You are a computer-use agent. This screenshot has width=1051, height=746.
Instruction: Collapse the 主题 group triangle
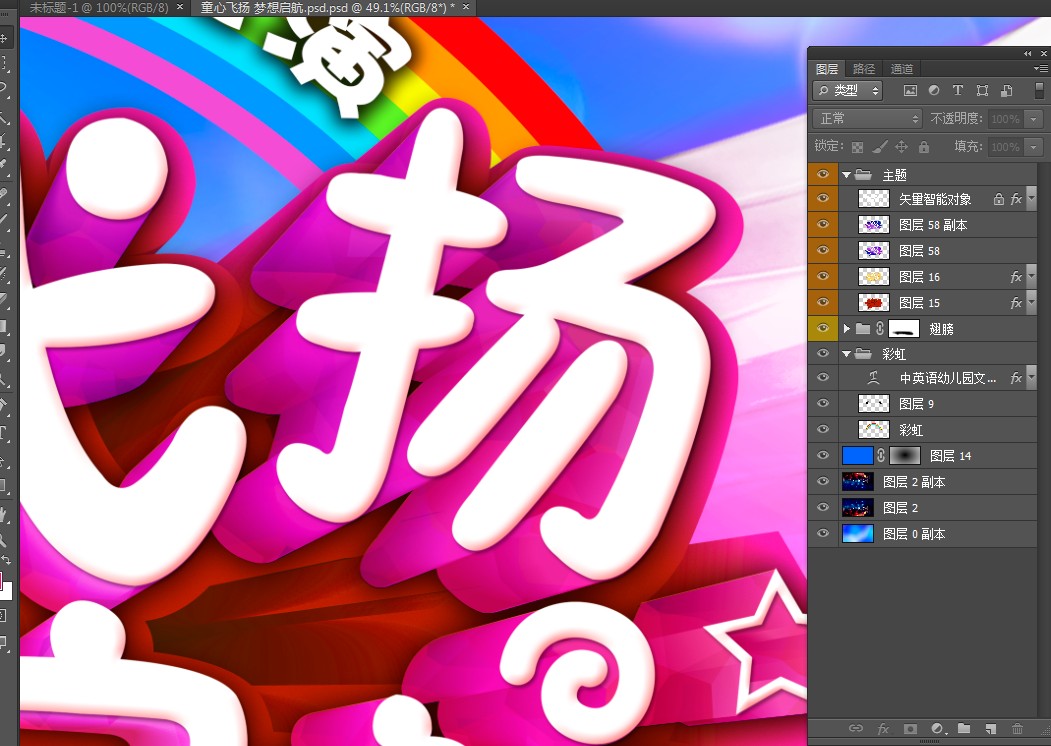pos(847,175)
